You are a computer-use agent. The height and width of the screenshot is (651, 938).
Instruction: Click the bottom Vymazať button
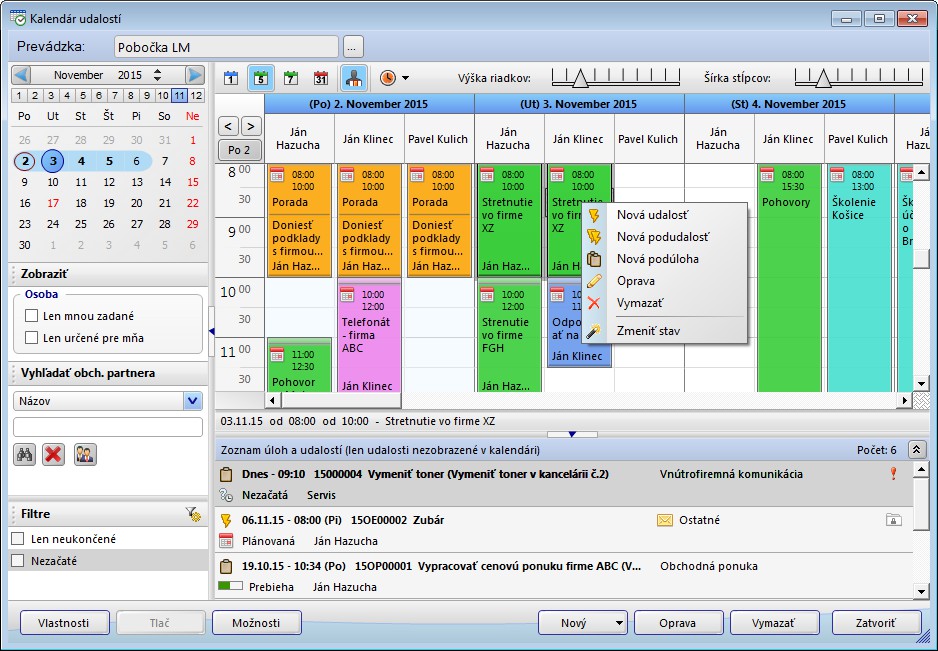coord(774,623)
